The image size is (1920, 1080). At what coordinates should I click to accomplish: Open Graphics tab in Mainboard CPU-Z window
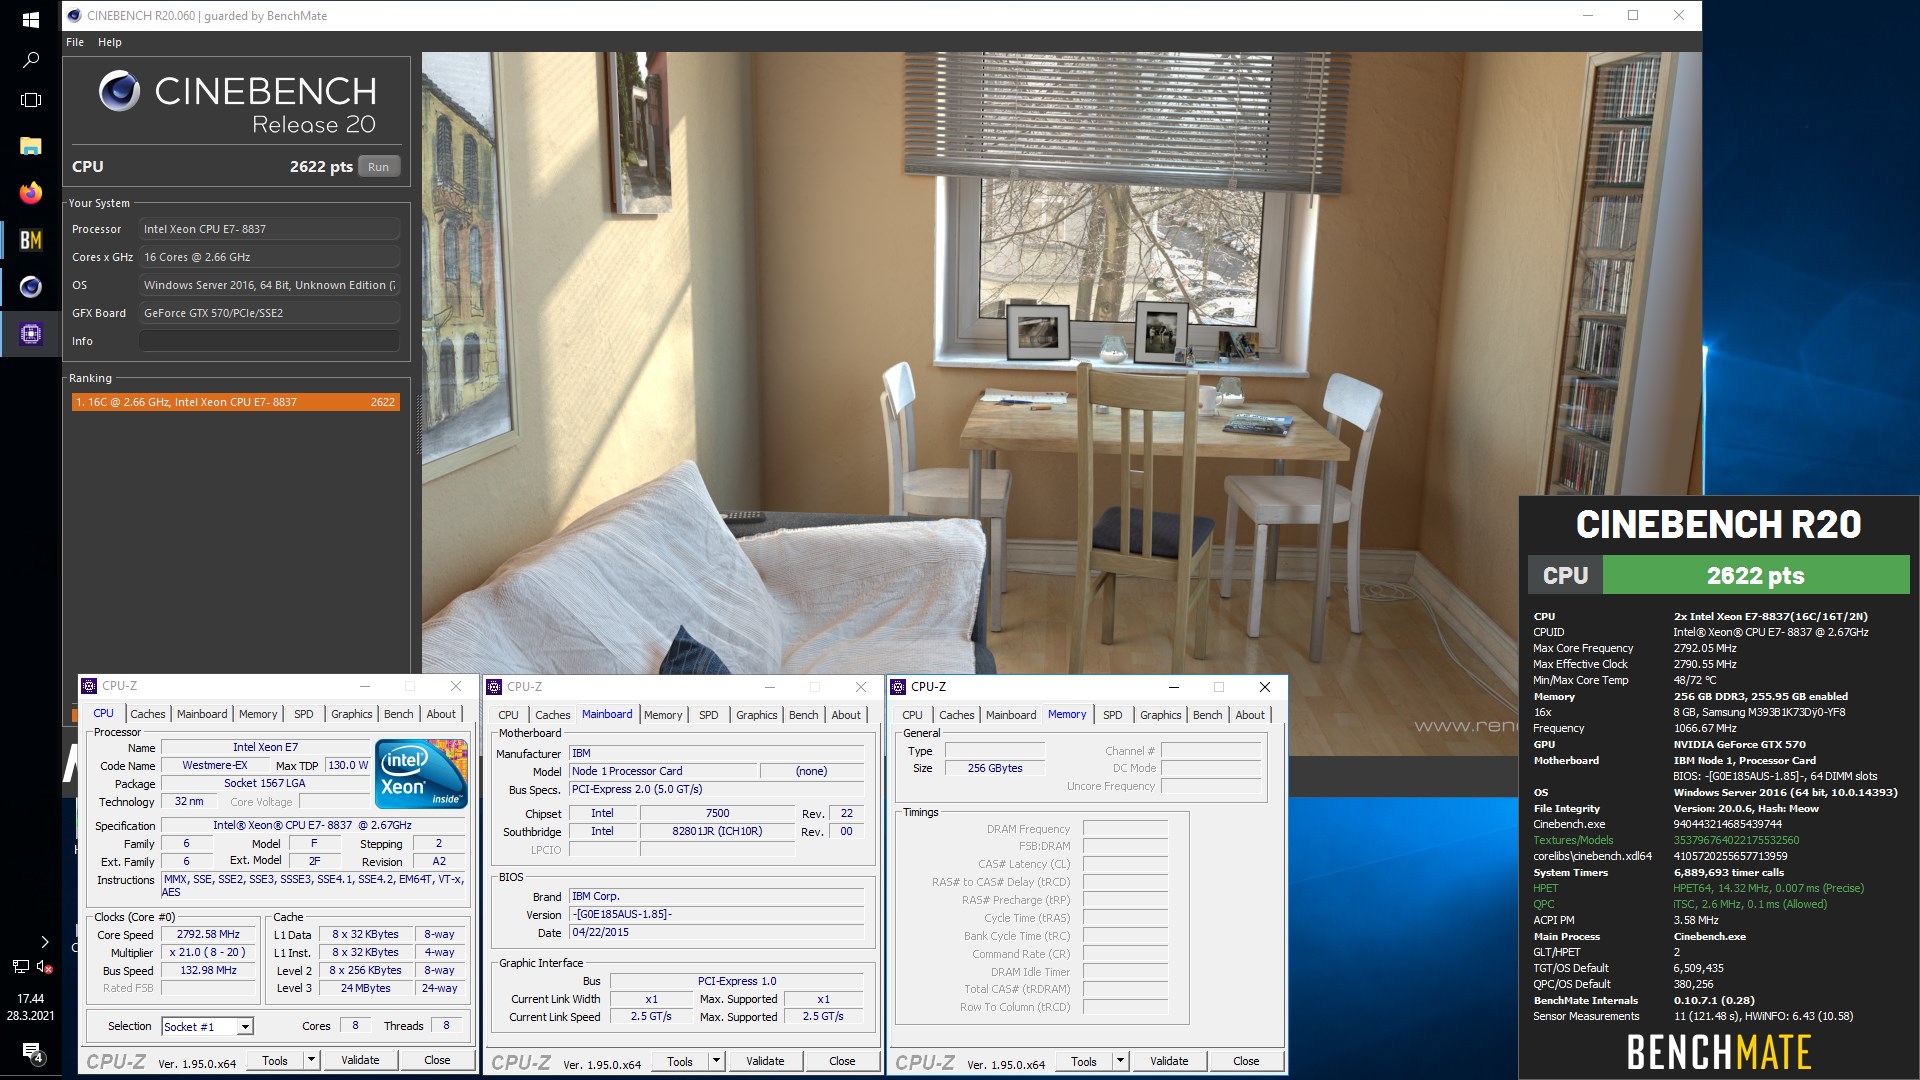coord(756,715)
